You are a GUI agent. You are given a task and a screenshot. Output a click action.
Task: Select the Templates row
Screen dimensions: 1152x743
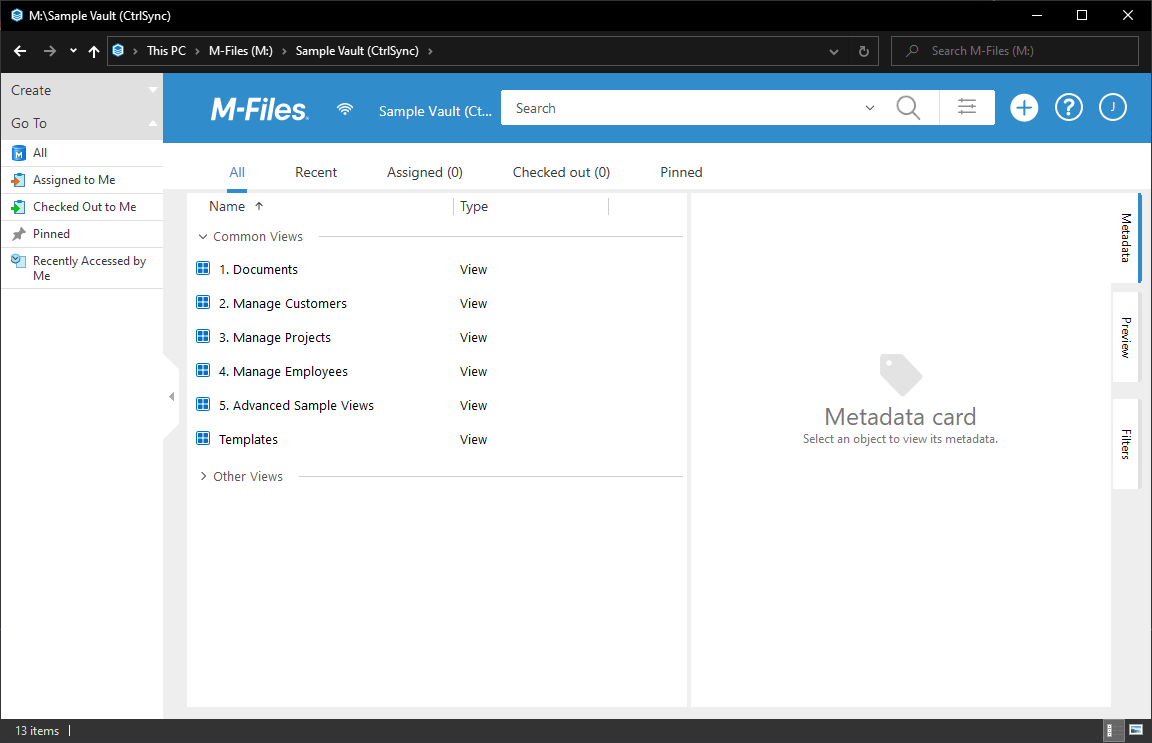coord(436,439)
